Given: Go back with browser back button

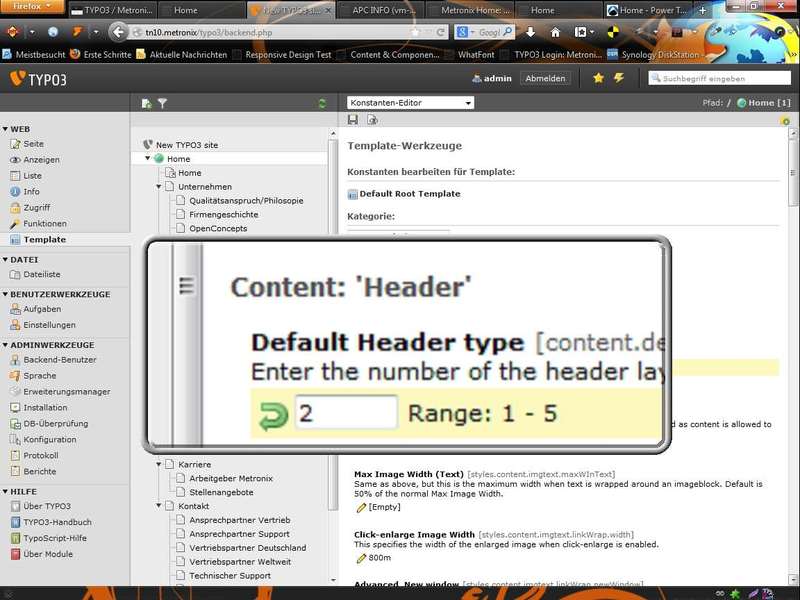Looking at the screenshot, I should coord(118,32).
